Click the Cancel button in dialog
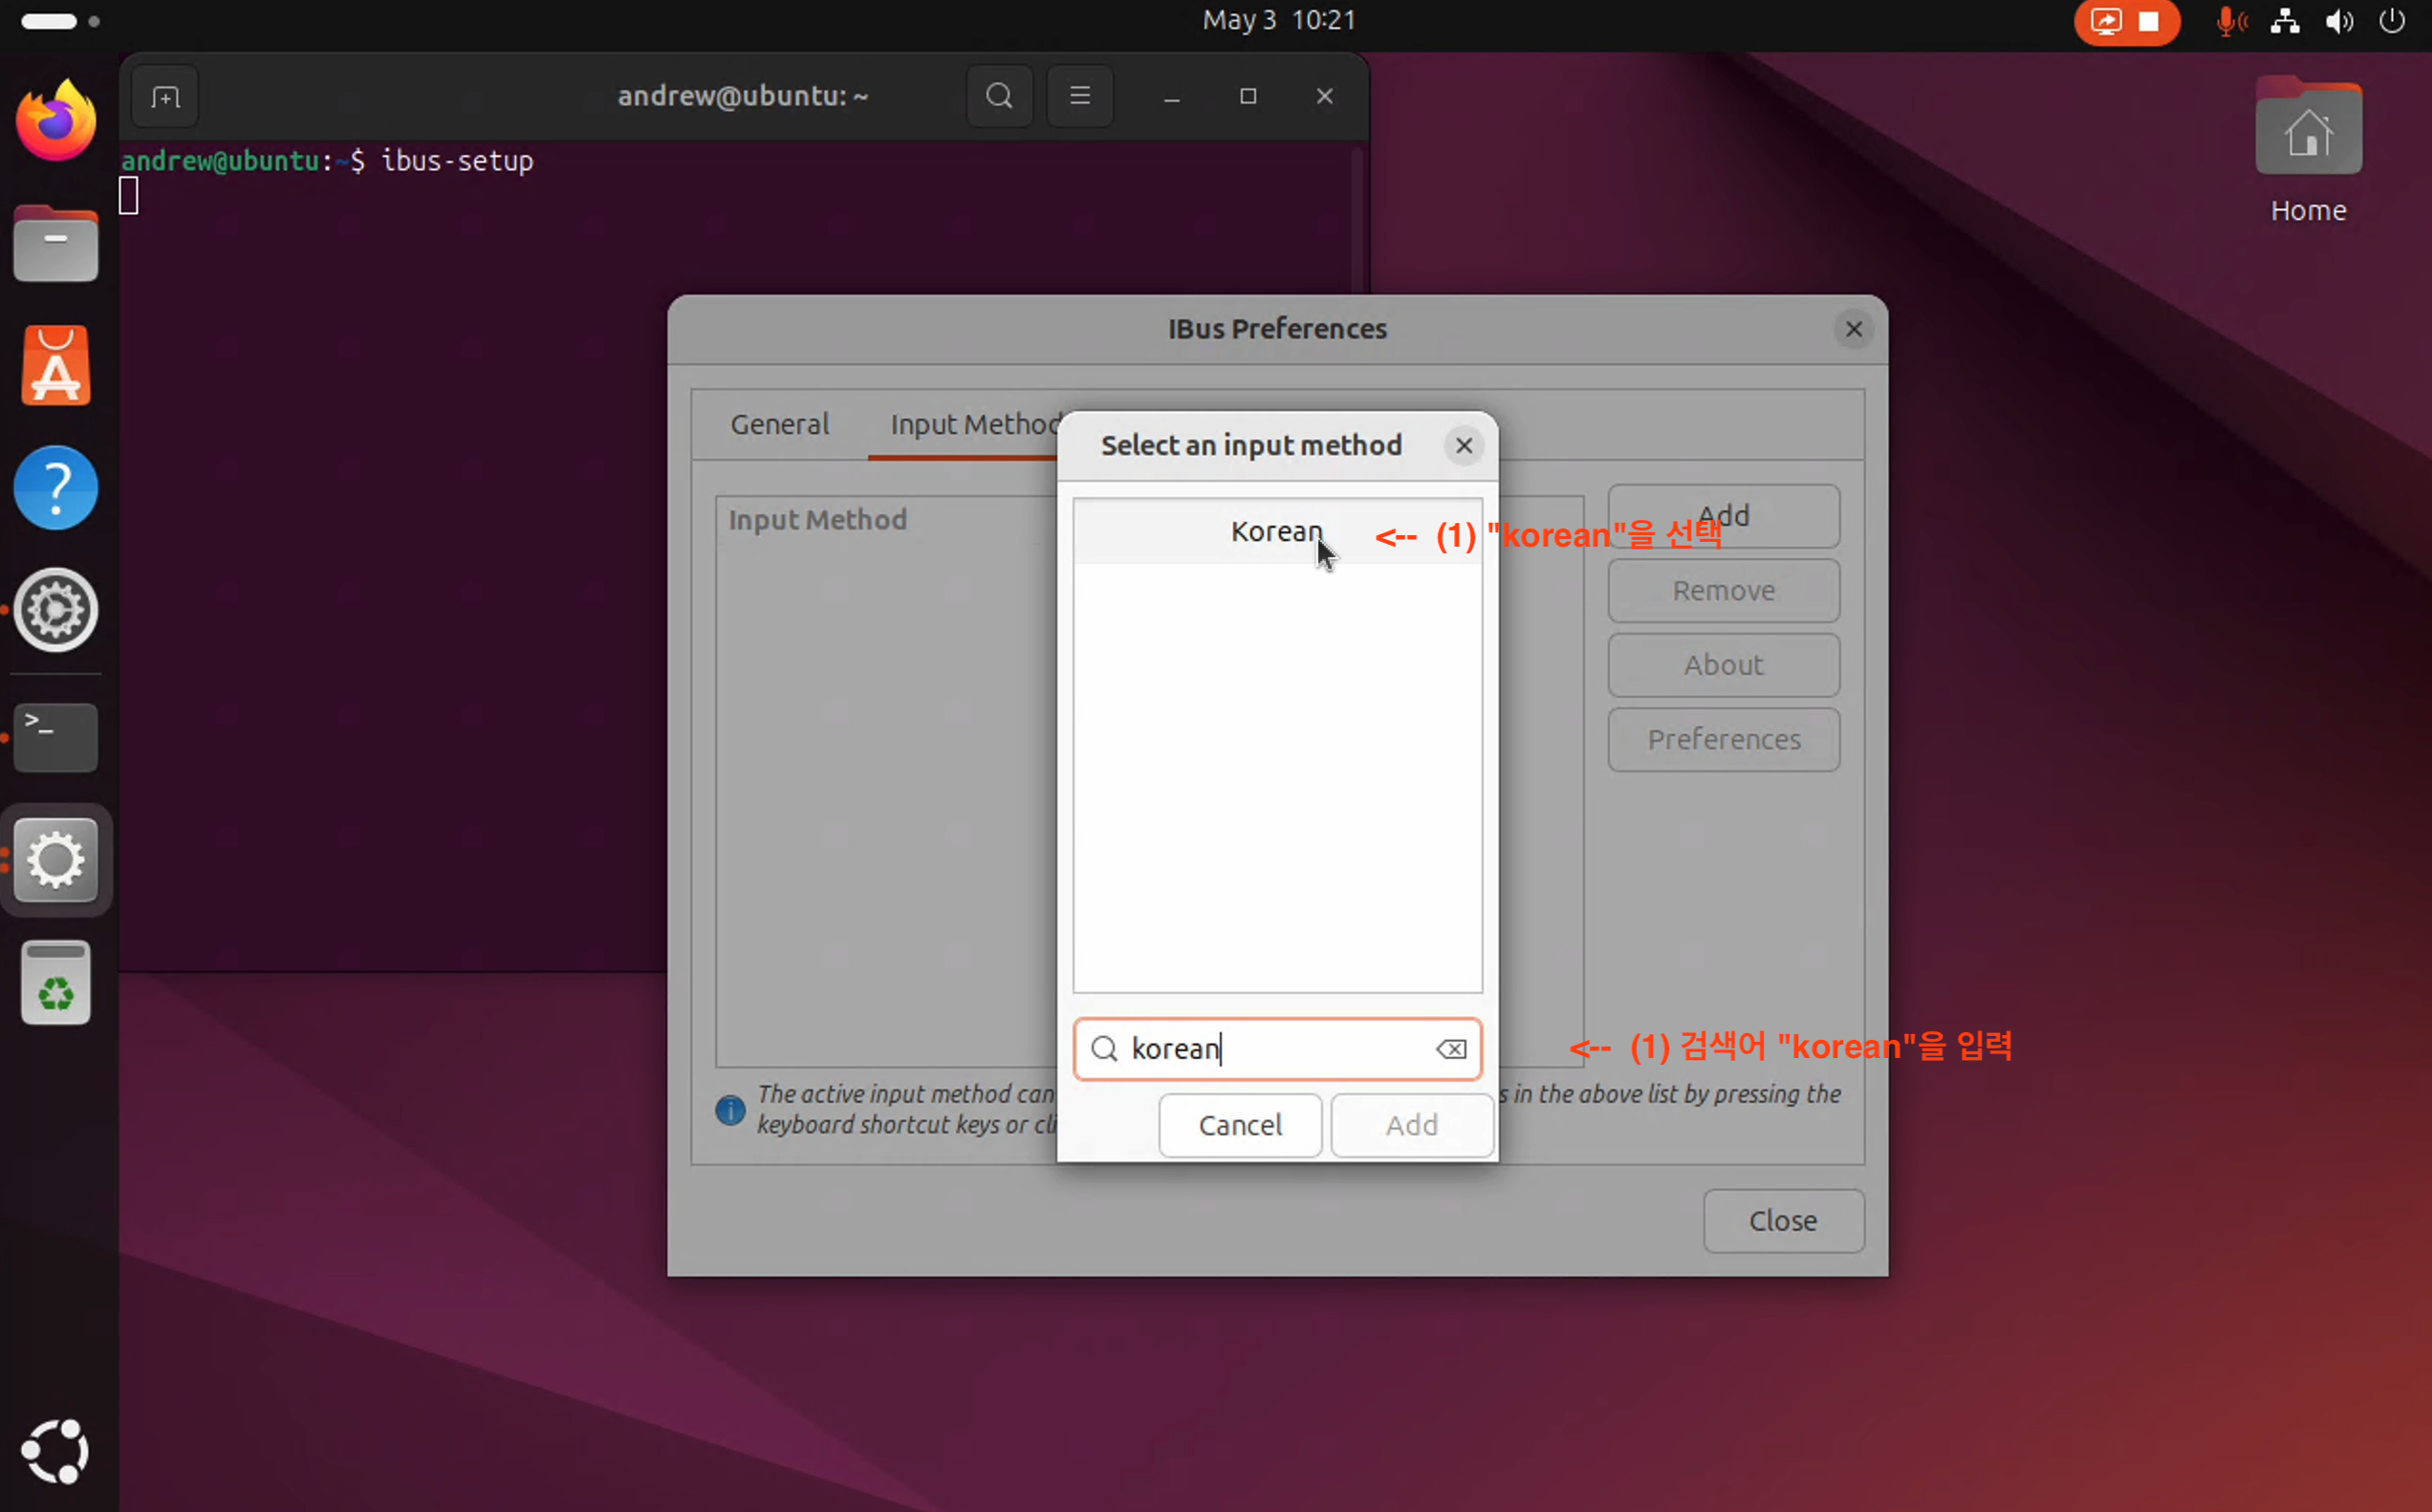 (x=1240, y=1125)
